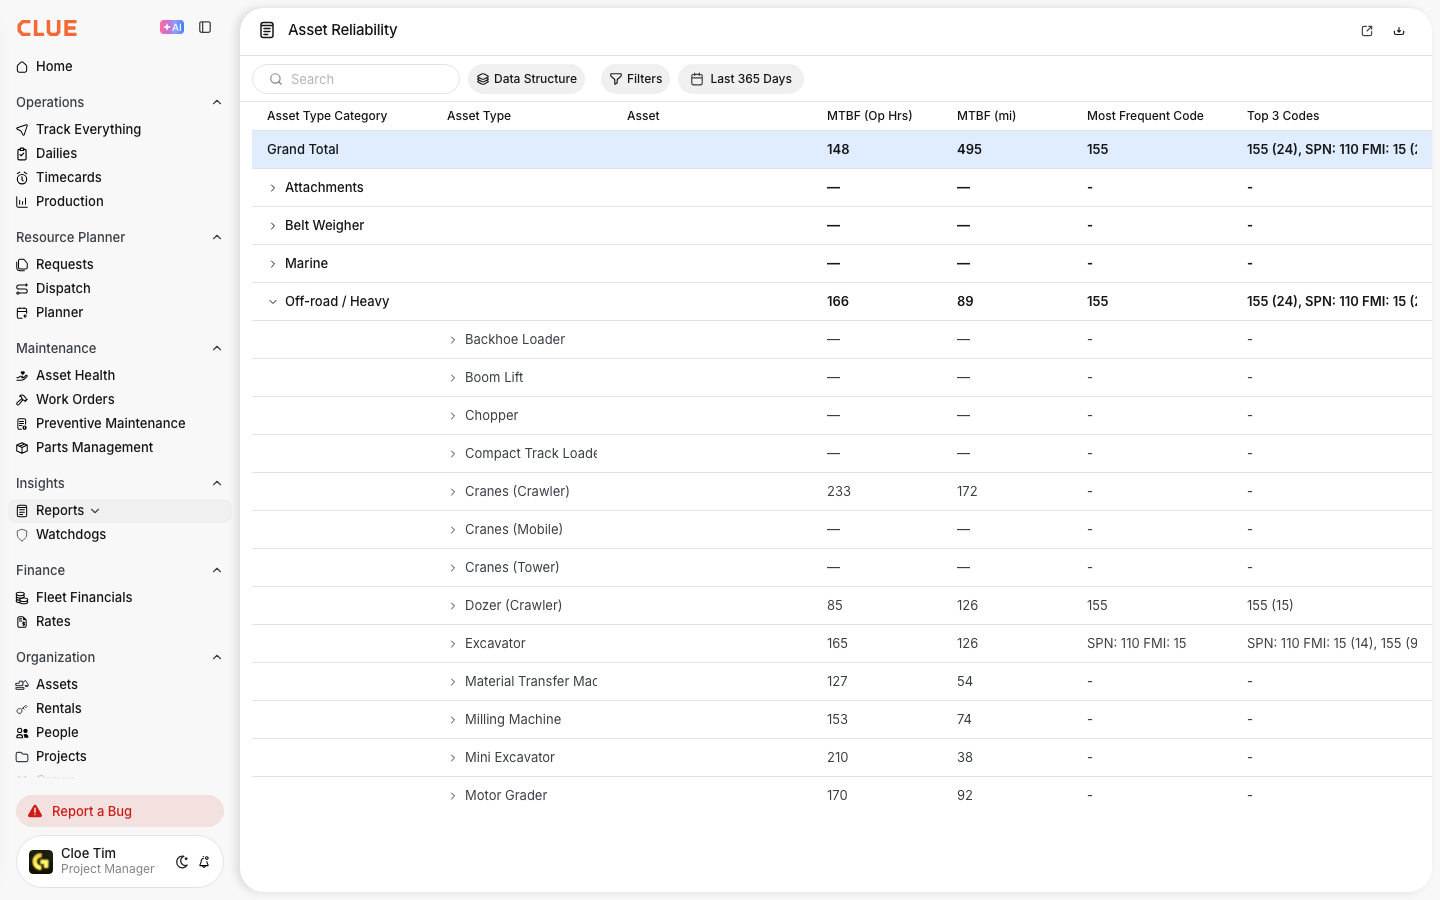Sort by MTBF (mi) column

click(x=986, y=116)
